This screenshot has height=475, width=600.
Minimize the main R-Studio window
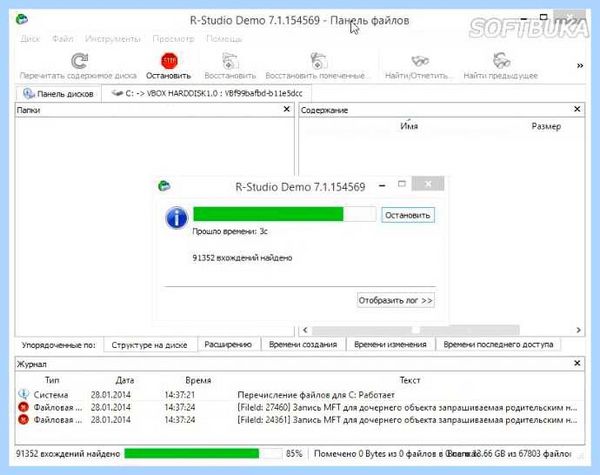click(x=524, y=18)
